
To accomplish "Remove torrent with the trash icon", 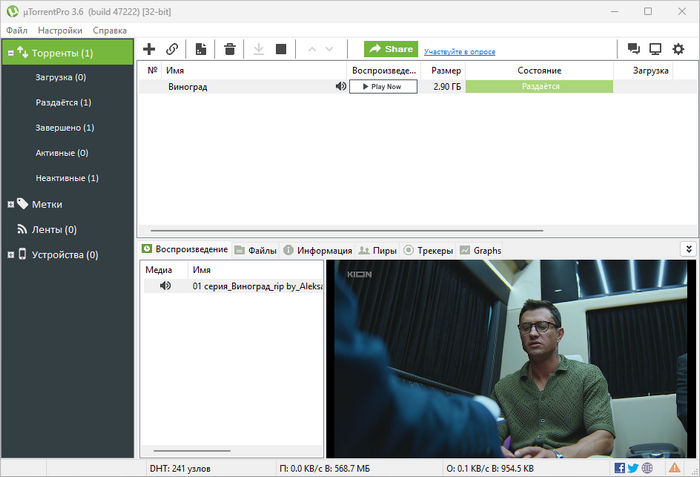I will (229, 49).
